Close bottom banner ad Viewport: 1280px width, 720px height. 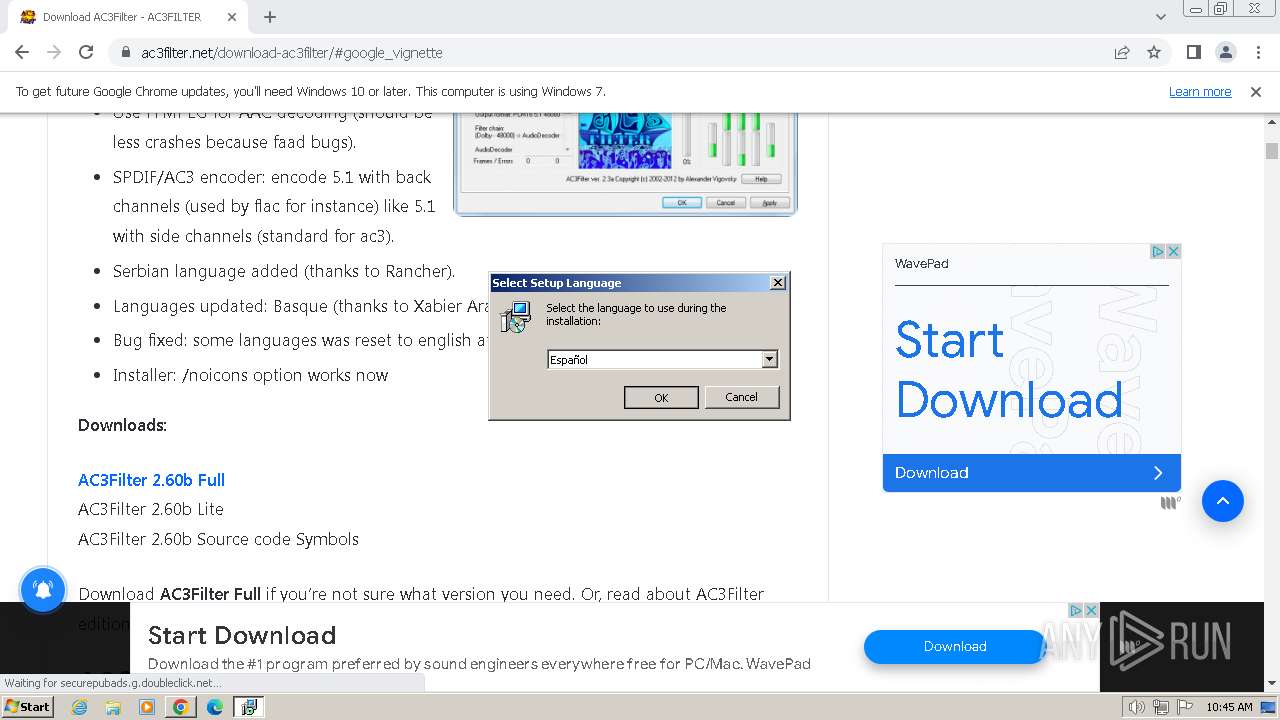1091,610
